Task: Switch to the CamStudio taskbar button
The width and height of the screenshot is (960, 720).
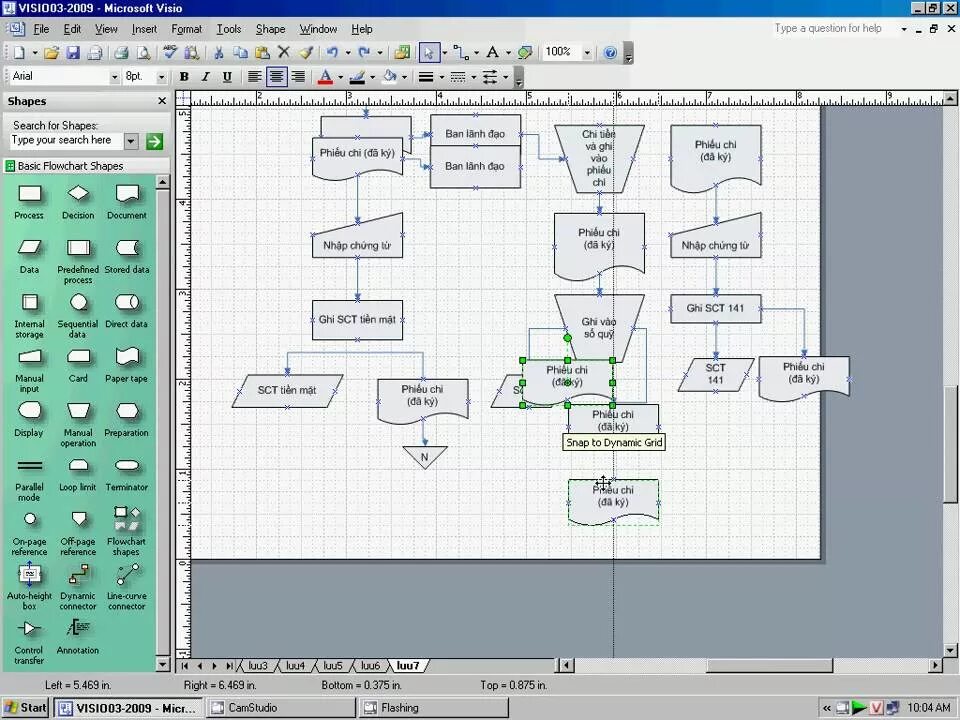Action: [280, 708]
